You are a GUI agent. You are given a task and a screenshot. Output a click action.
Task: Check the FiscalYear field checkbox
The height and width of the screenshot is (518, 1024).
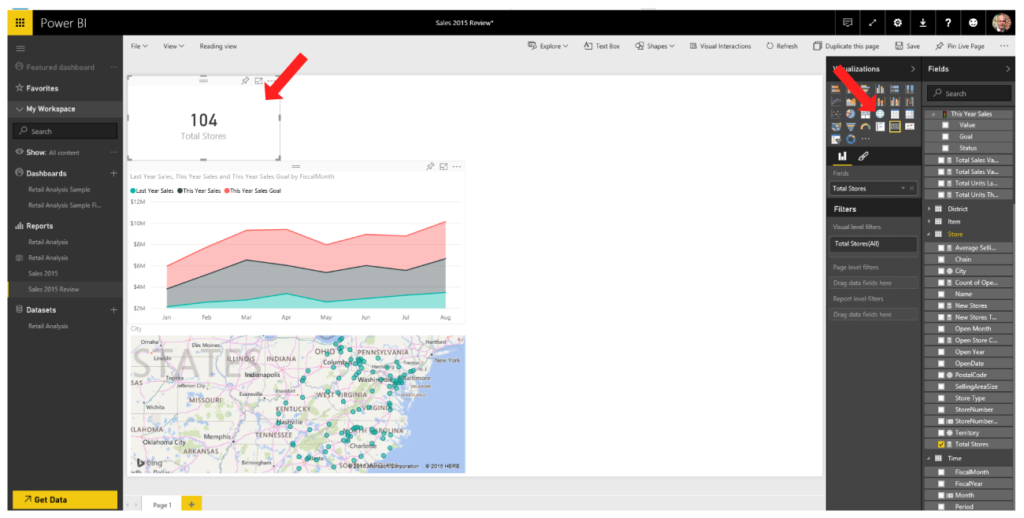coord(941,483)
